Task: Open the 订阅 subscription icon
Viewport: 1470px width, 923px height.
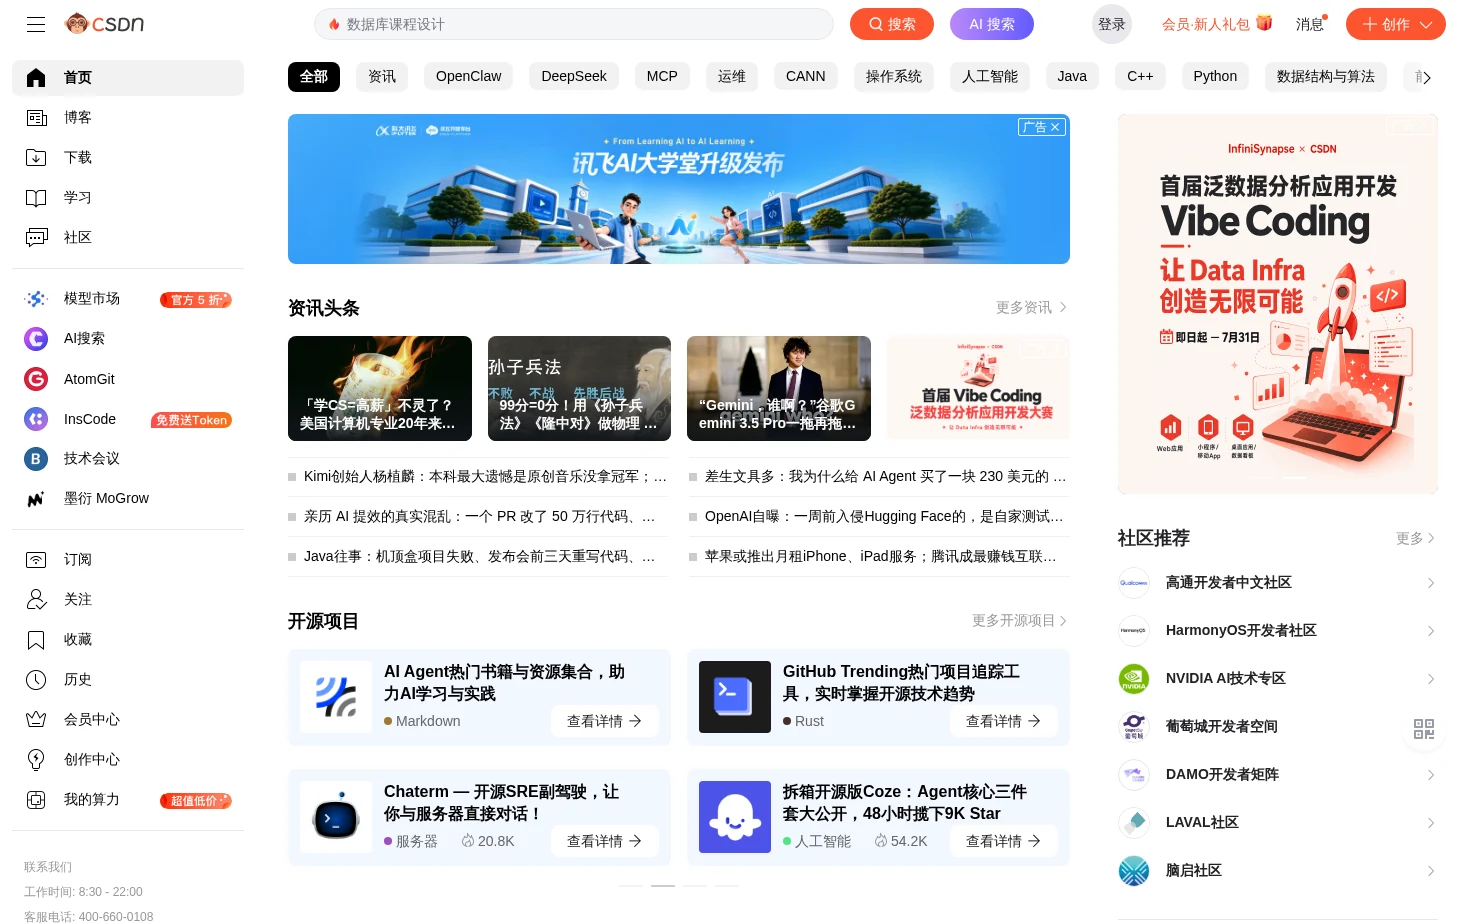Action: point(36,560)
